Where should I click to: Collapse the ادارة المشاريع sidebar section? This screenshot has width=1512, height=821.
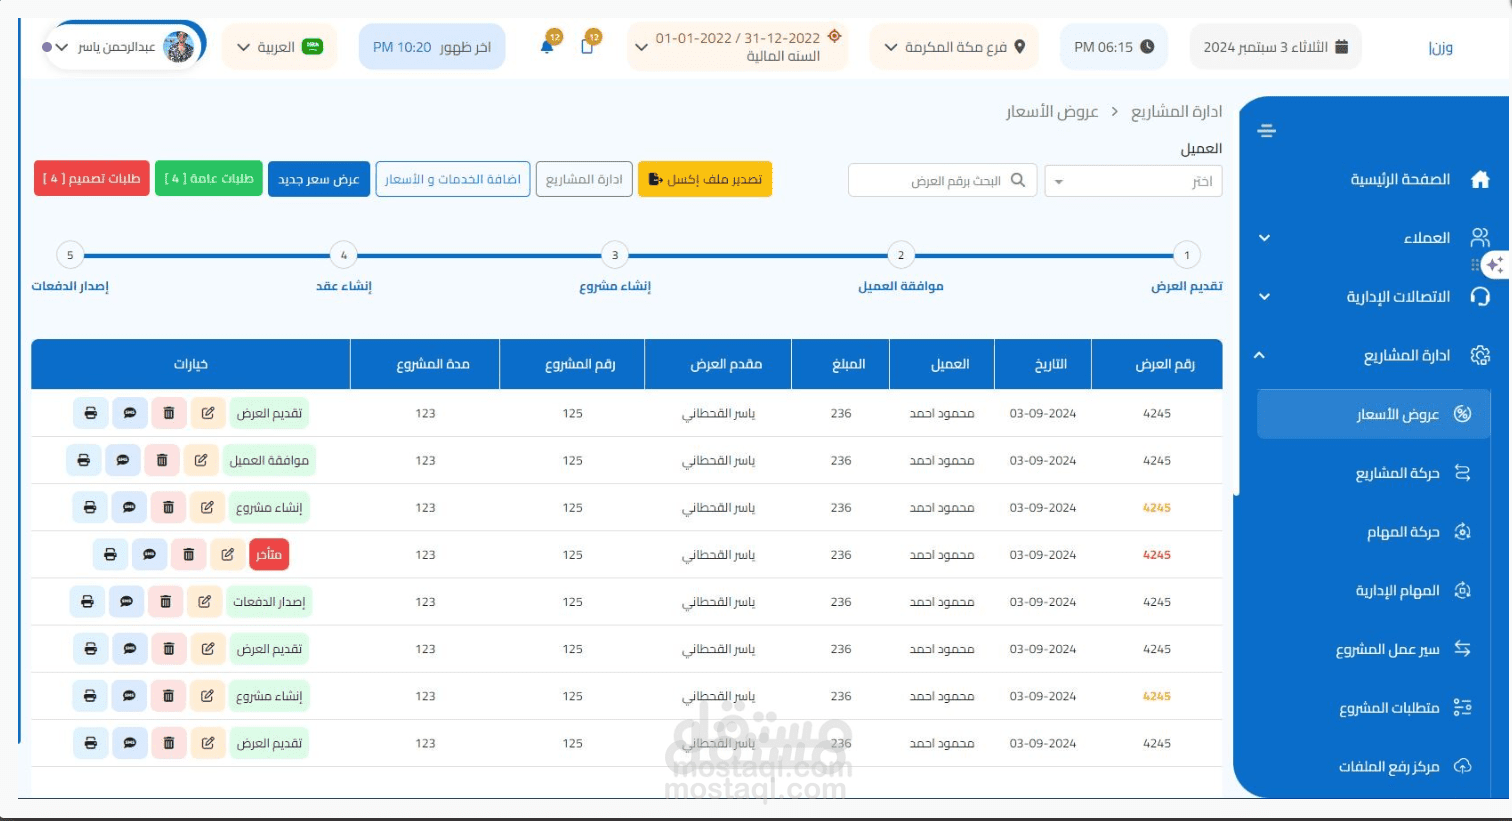click(1260, 355)
